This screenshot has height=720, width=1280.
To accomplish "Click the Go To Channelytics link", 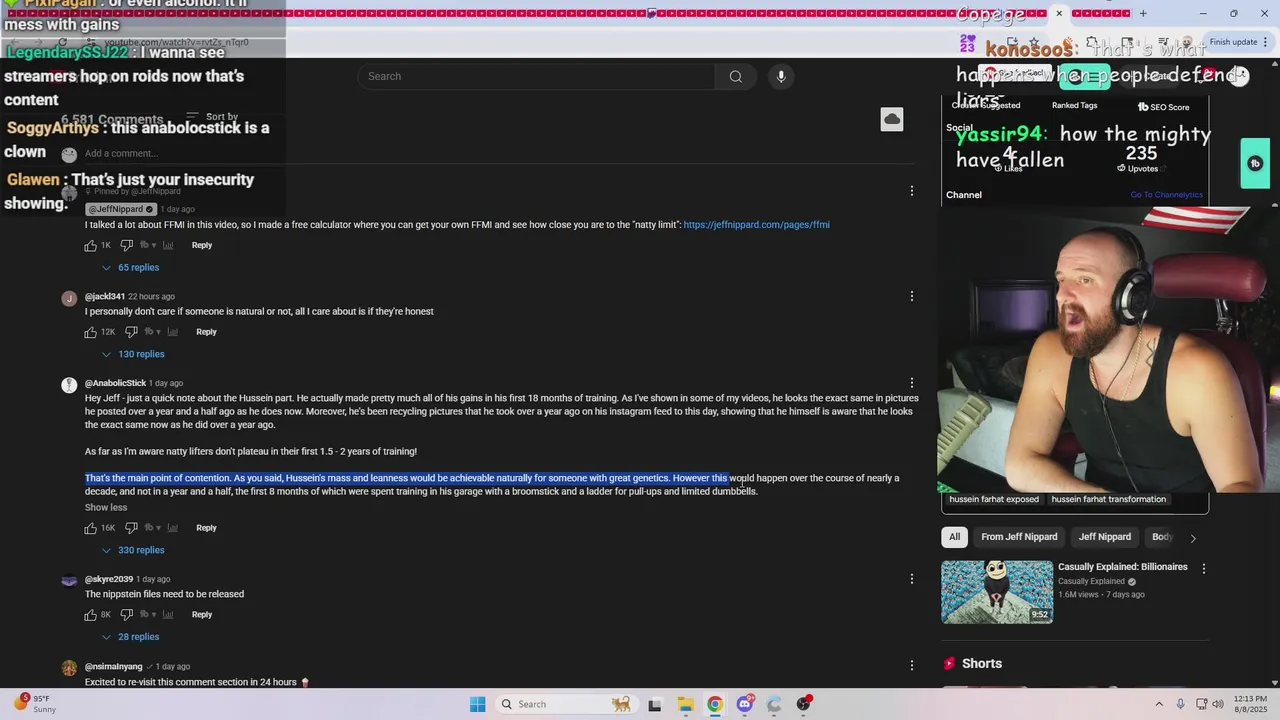I will pos(1166,195).
